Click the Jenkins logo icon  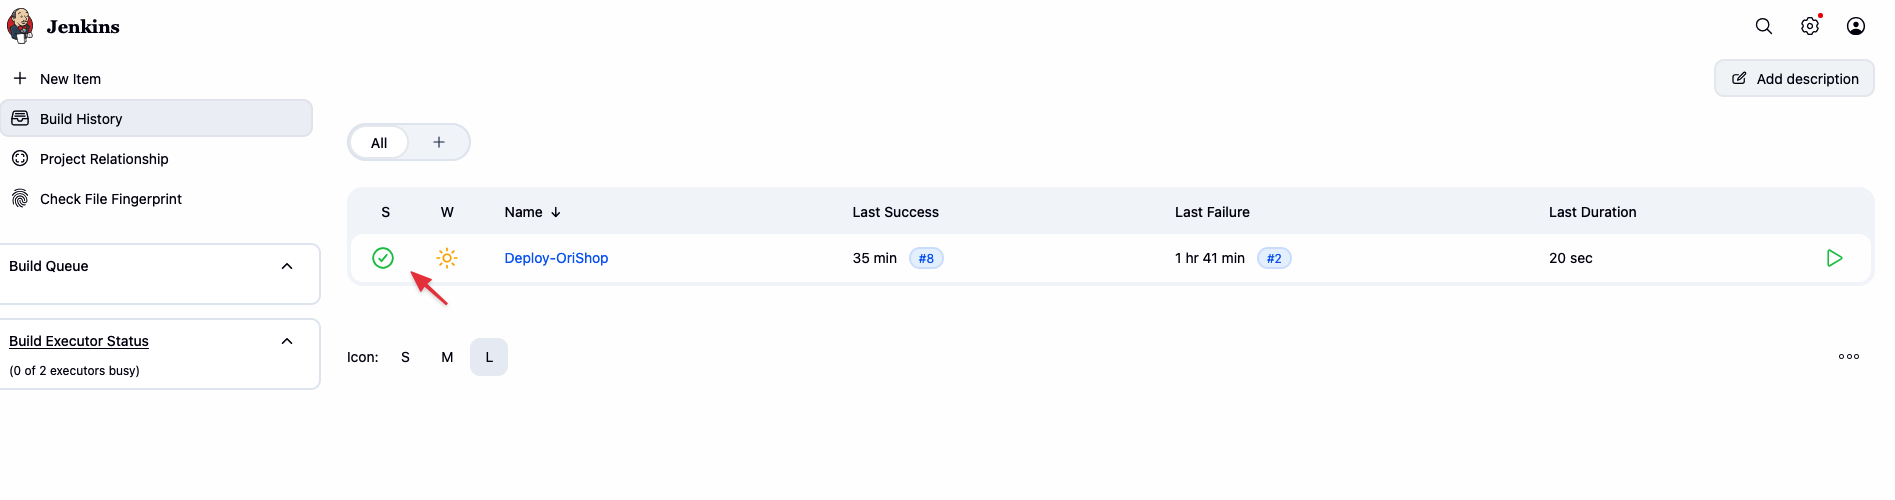click(x=21, y=26)
